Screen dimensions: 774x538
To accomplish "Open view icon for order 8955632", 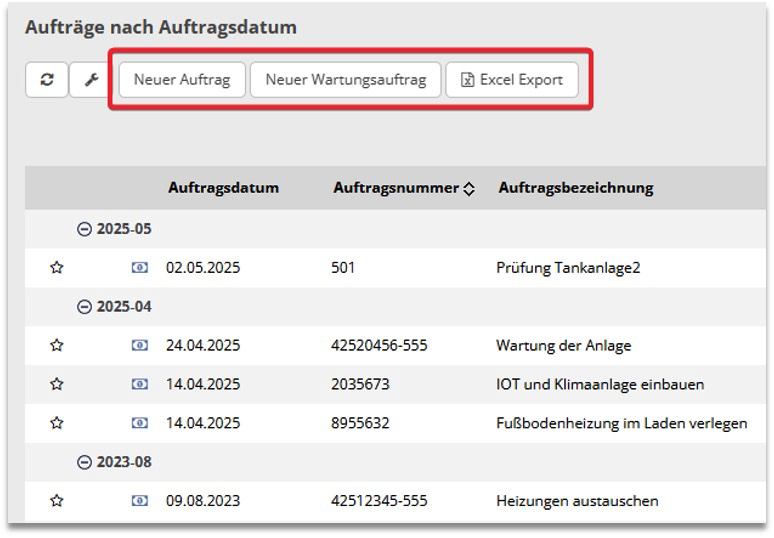I will [x=140, y=423].
